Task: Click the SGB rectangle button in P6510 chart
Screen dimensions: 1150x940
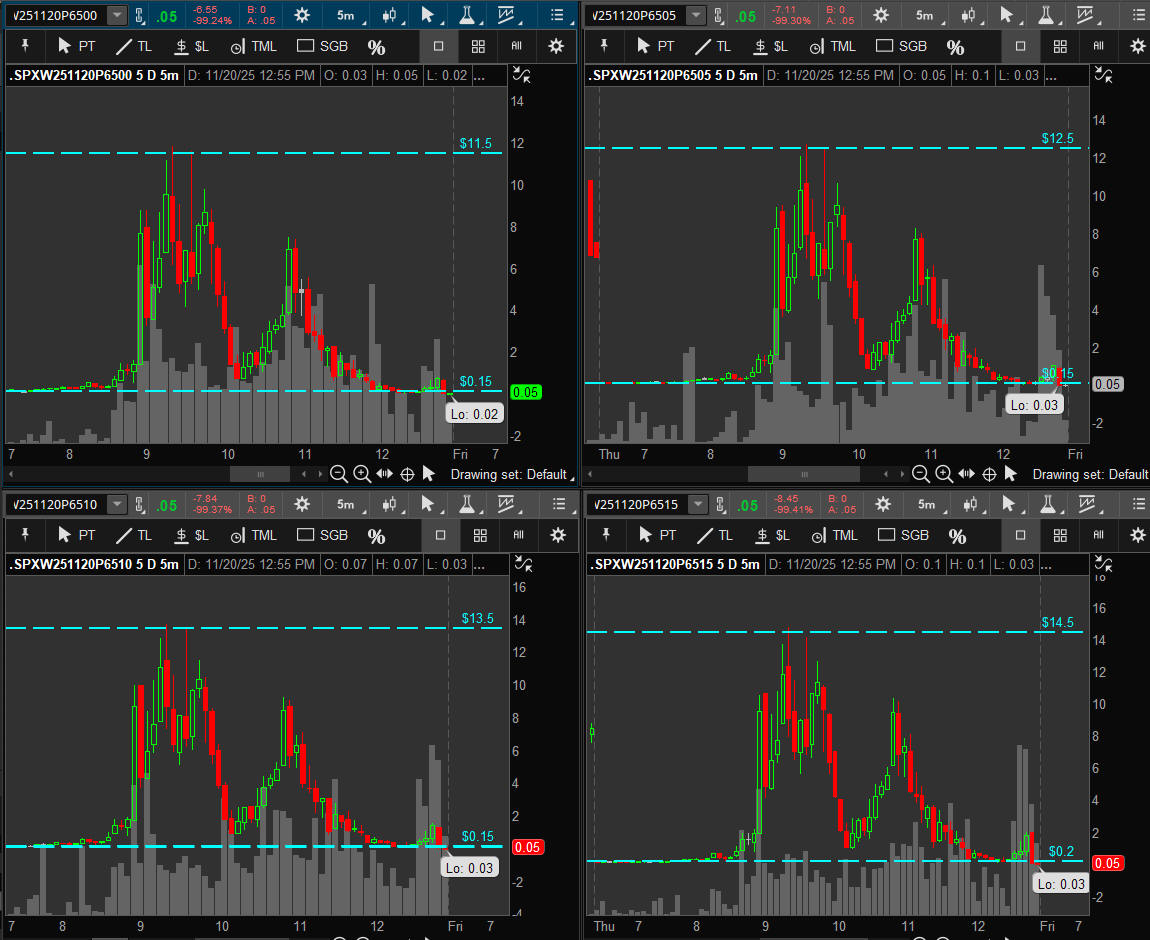Action: coord(323,535)
